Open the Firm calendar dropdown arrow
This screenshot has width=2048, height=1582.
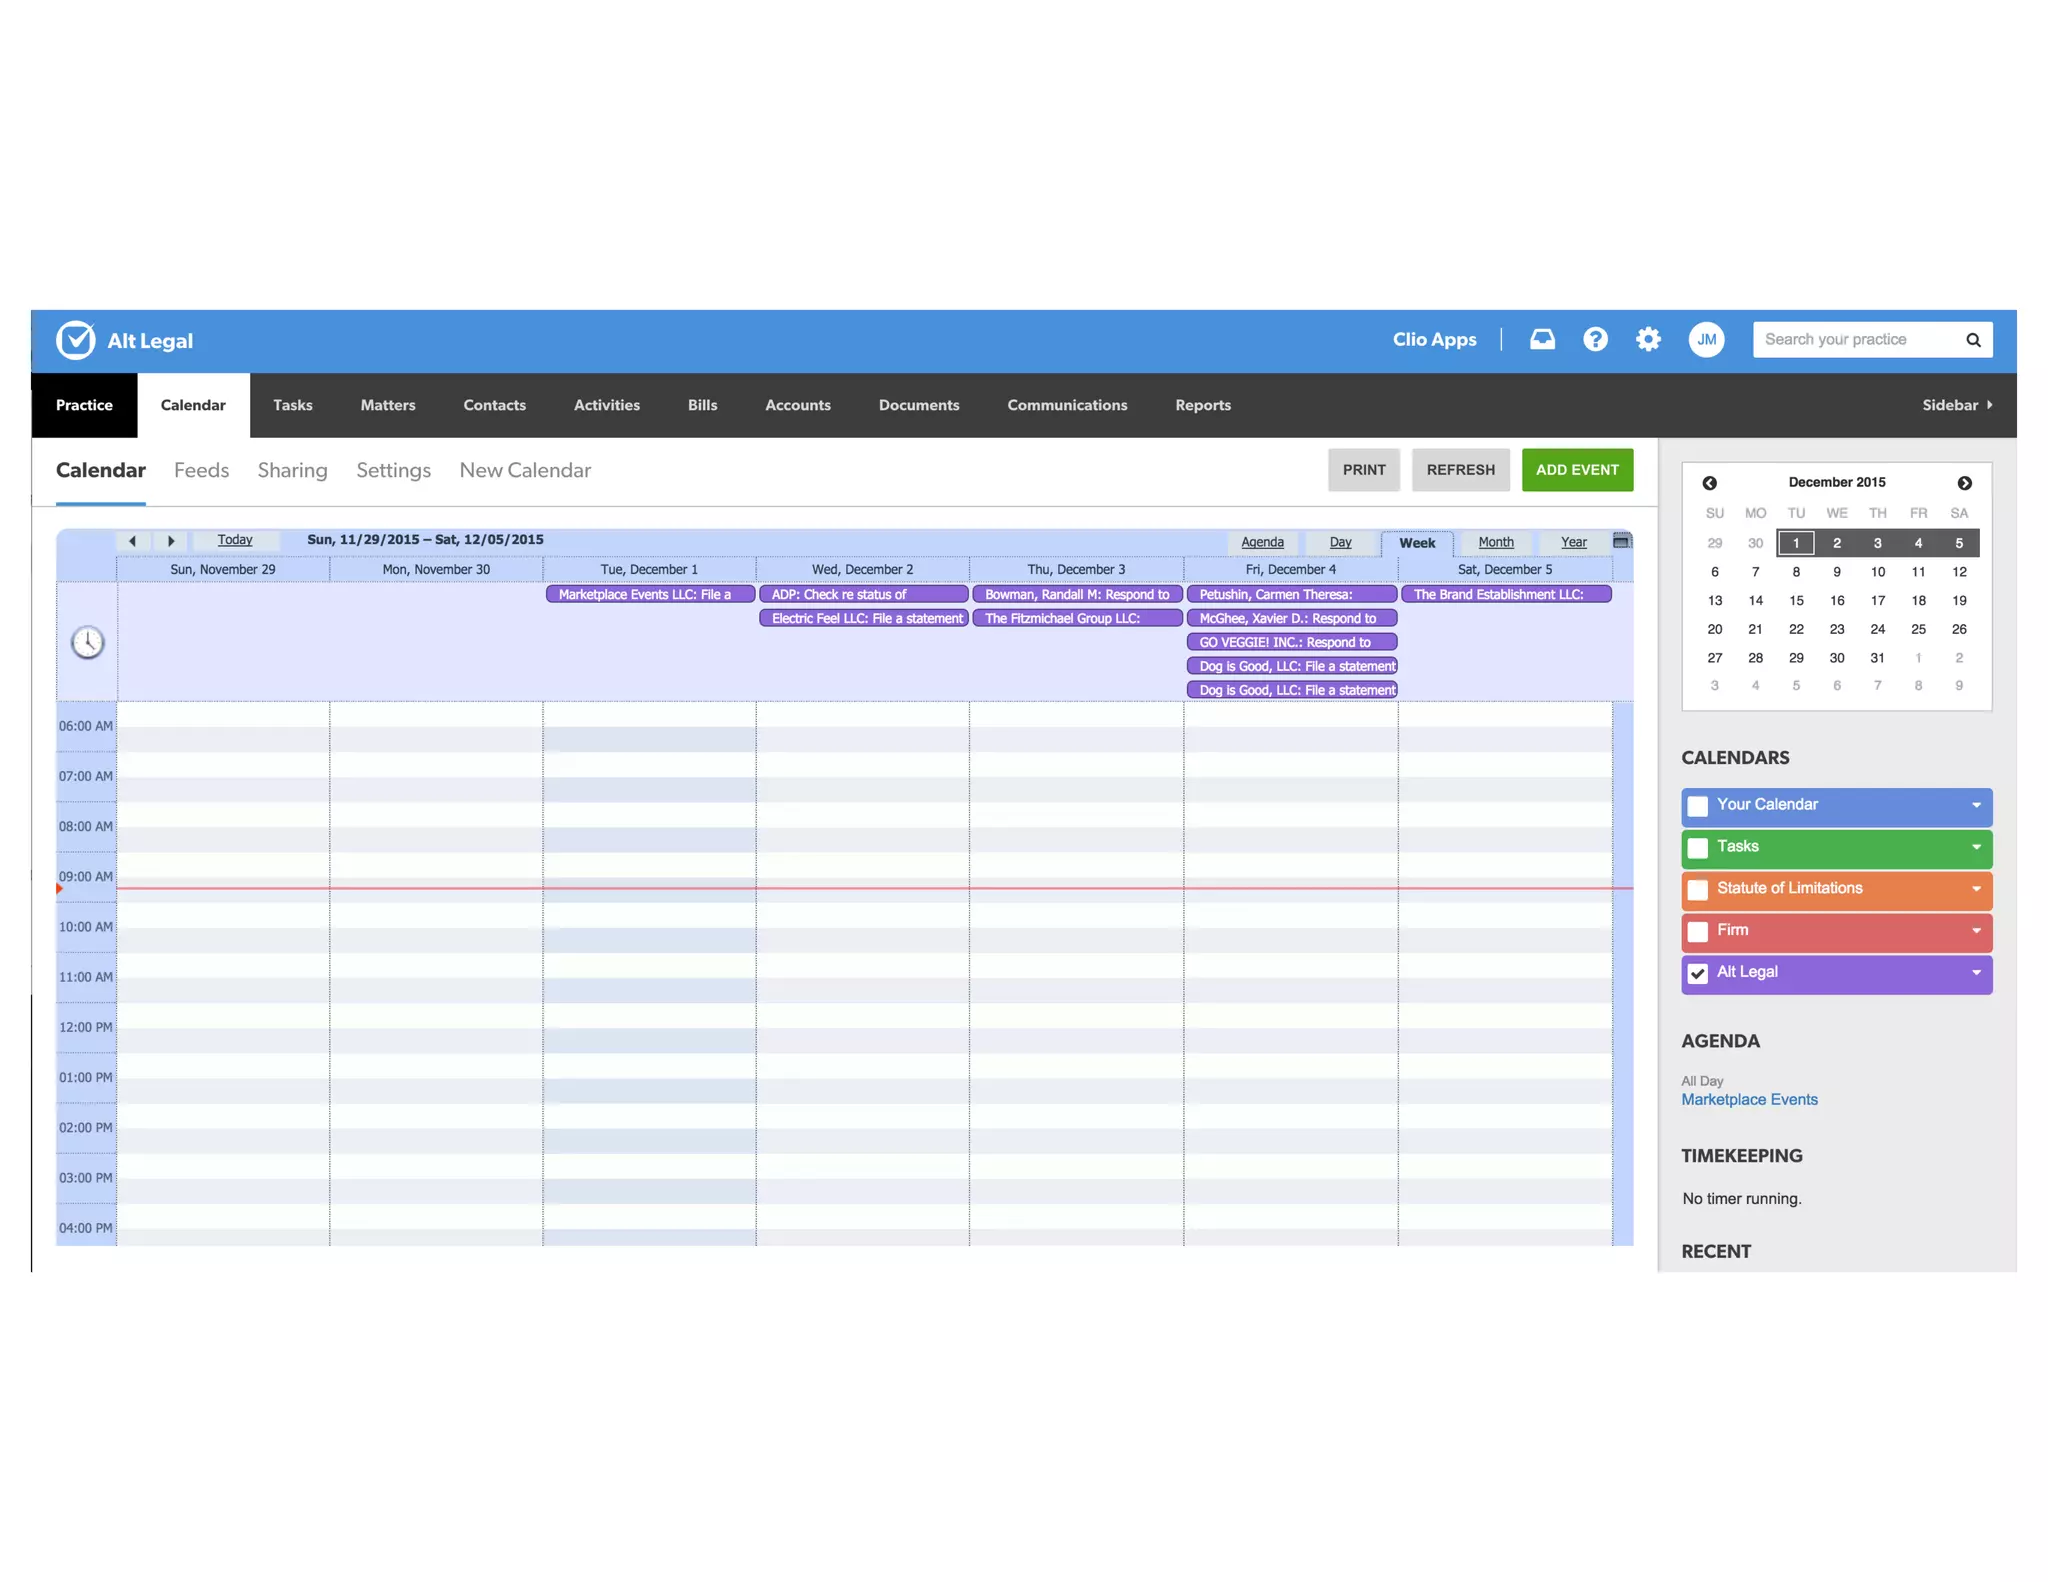[x=1976, y=931]
